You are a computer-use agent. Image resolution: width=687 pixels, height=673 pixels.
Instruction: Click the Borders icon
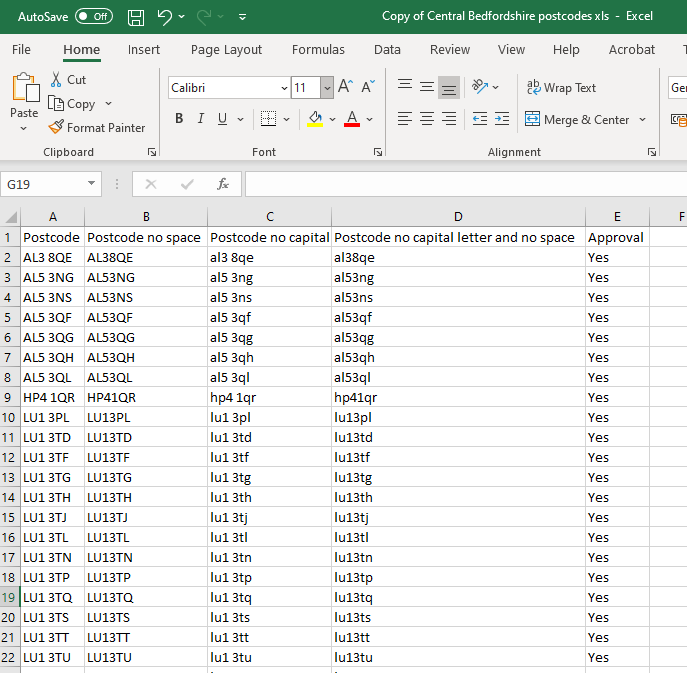pyautogui.click(x=268, y=119)
